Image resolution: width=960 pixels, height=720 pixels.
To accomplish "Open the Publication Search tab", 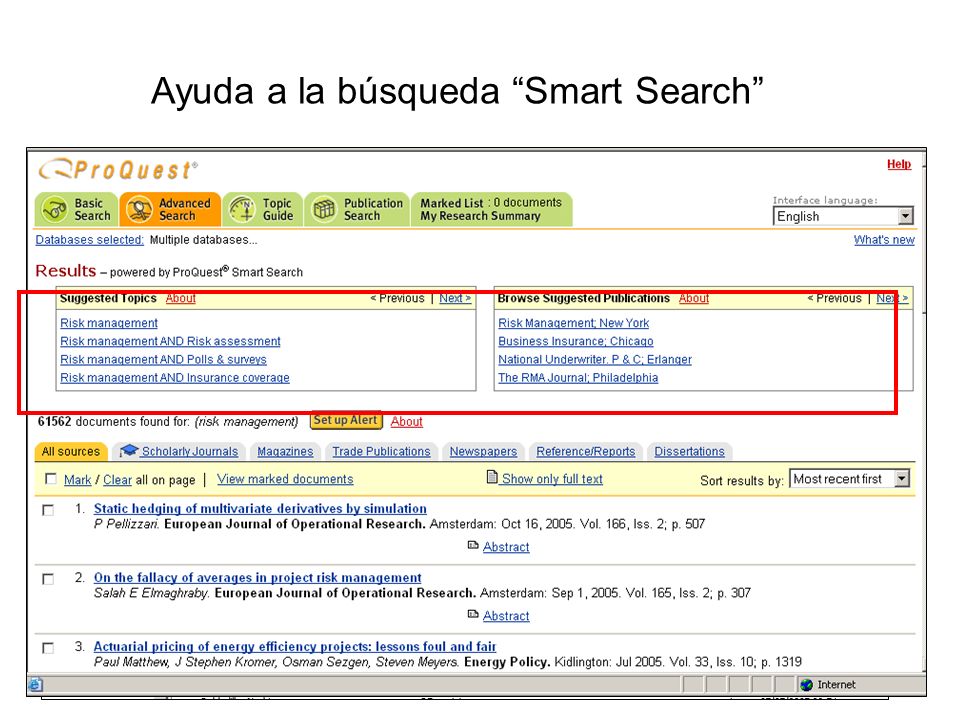I will (357, 209).
